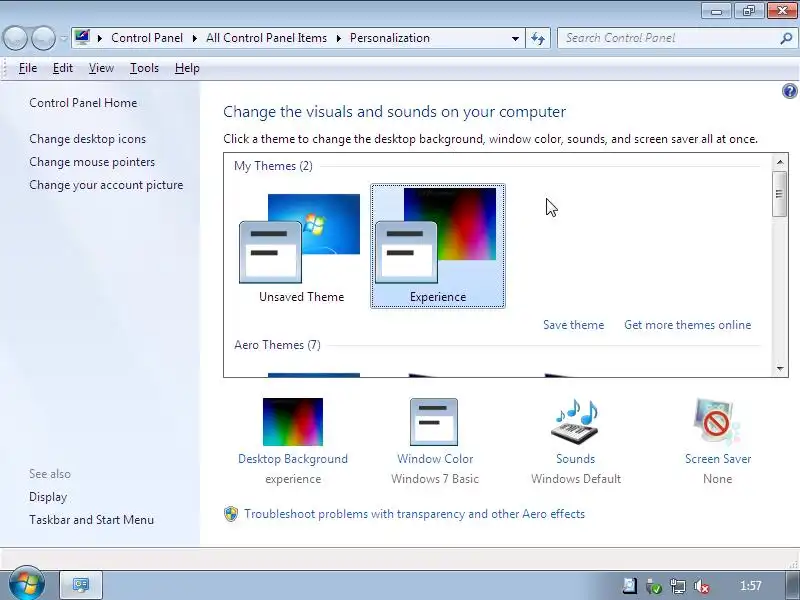The image size is (800, 600).
Task: Click the Personalization breadcrumb
Action: 390,38
